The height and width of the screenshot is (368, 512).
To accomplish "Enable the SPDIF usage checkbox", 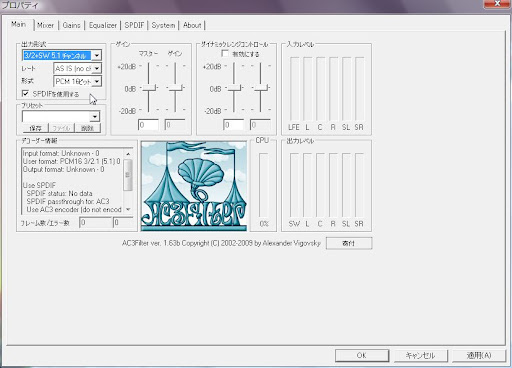I will tap(25, 94).
